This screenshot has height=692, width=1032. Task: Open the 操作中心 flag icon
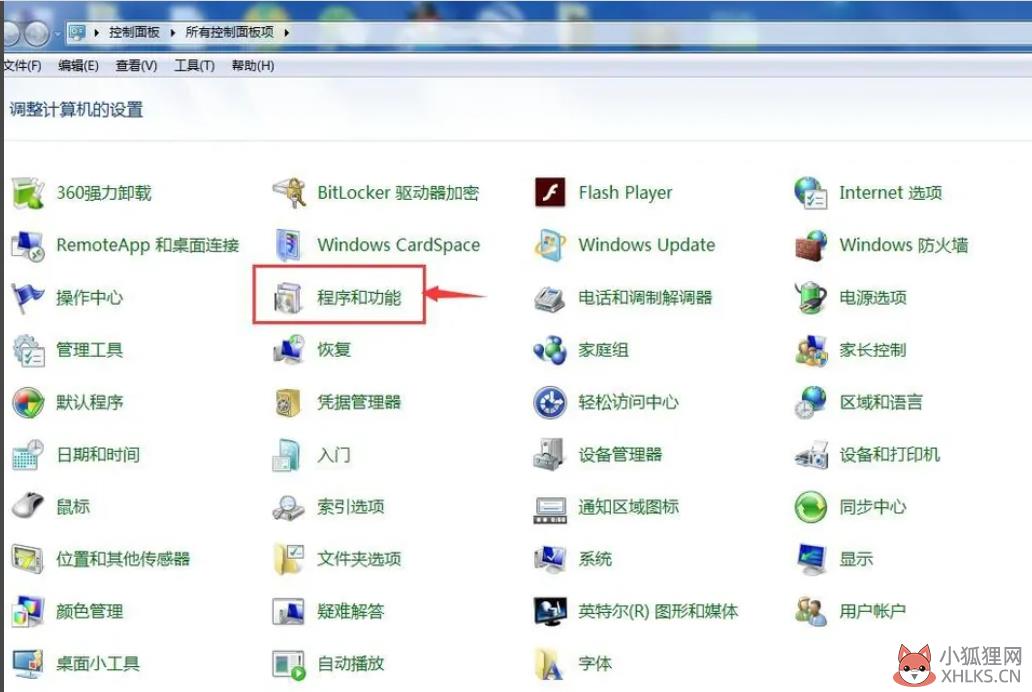tap(28, 298)
